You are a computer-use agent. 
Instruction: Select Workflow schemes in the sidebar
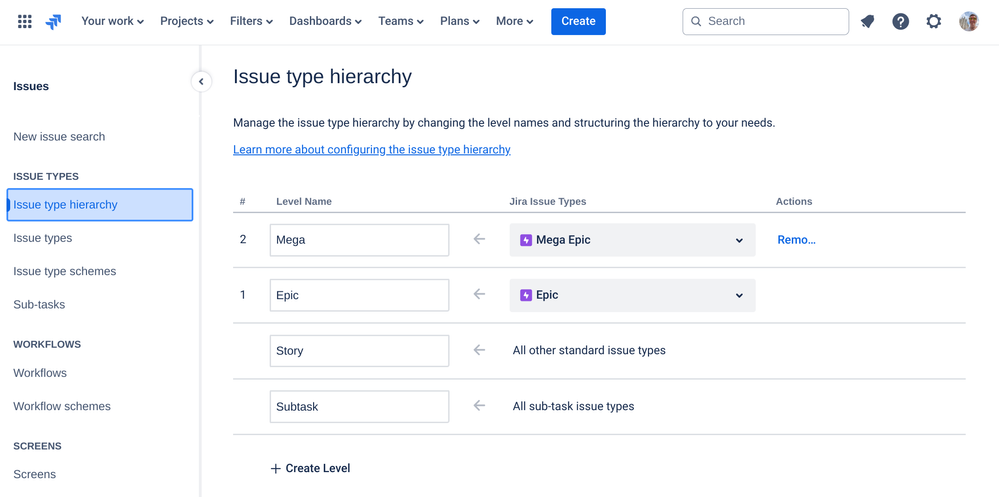(x=62, y=406)
